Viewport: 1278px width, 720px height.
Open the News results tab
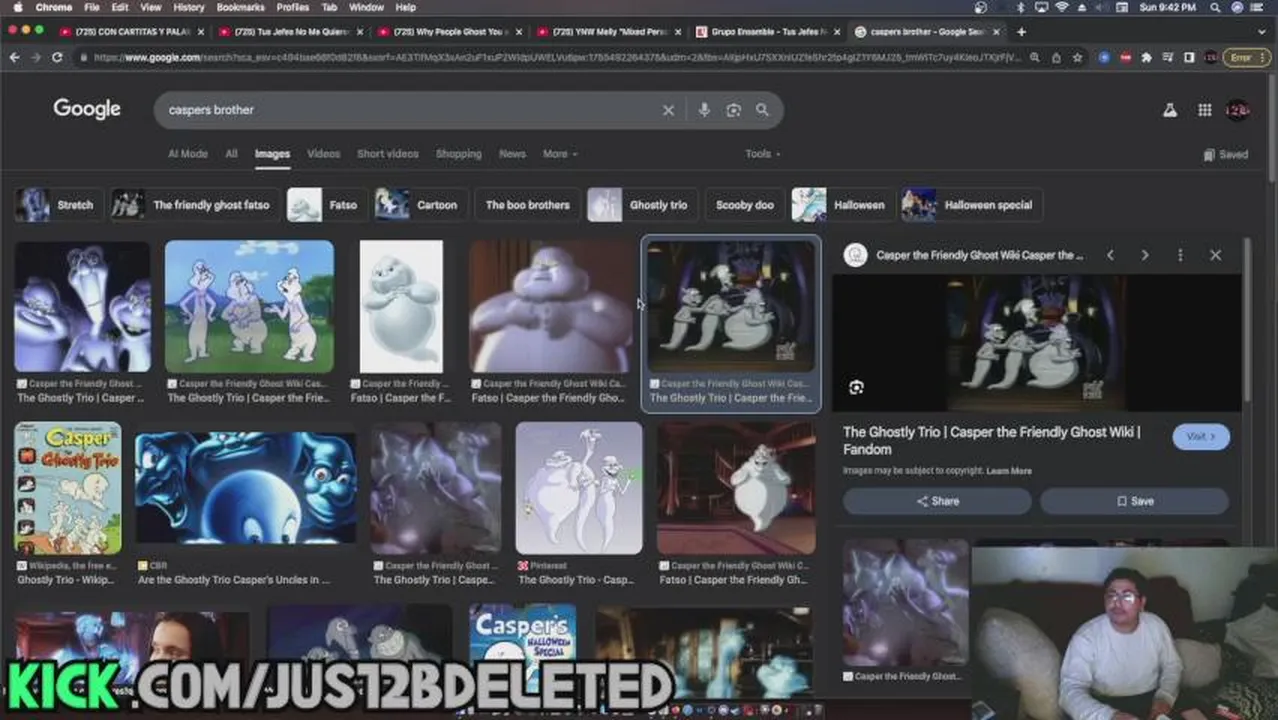tap(512, 154)
